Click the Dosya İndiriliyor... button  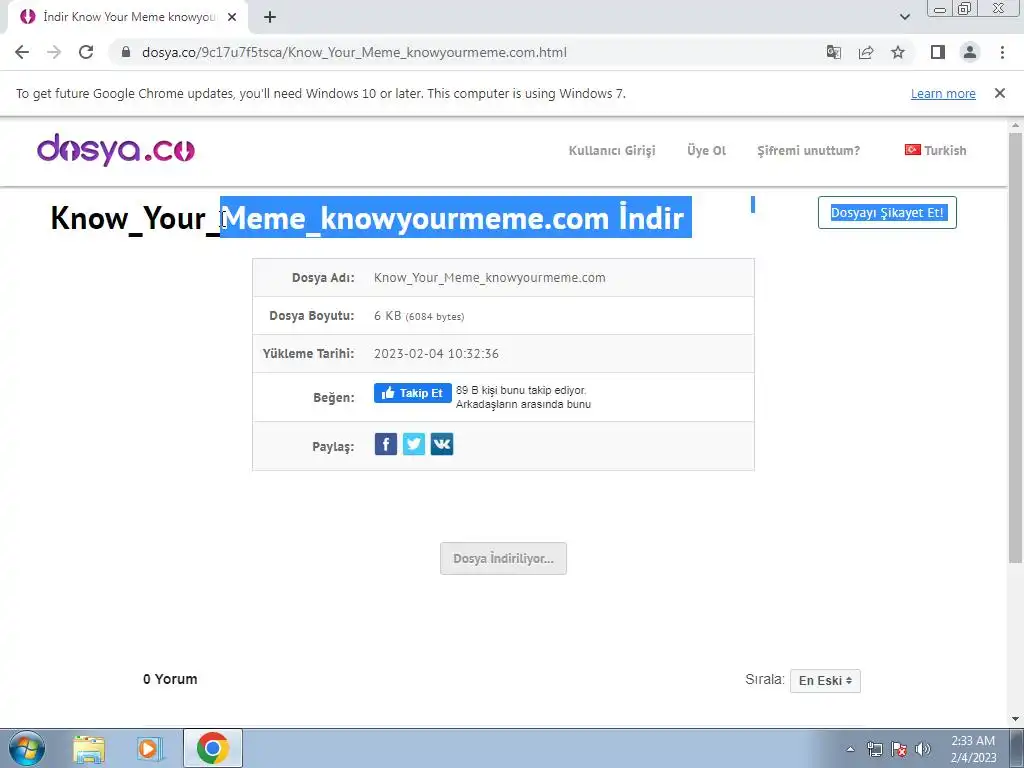[x=504, y=558]
